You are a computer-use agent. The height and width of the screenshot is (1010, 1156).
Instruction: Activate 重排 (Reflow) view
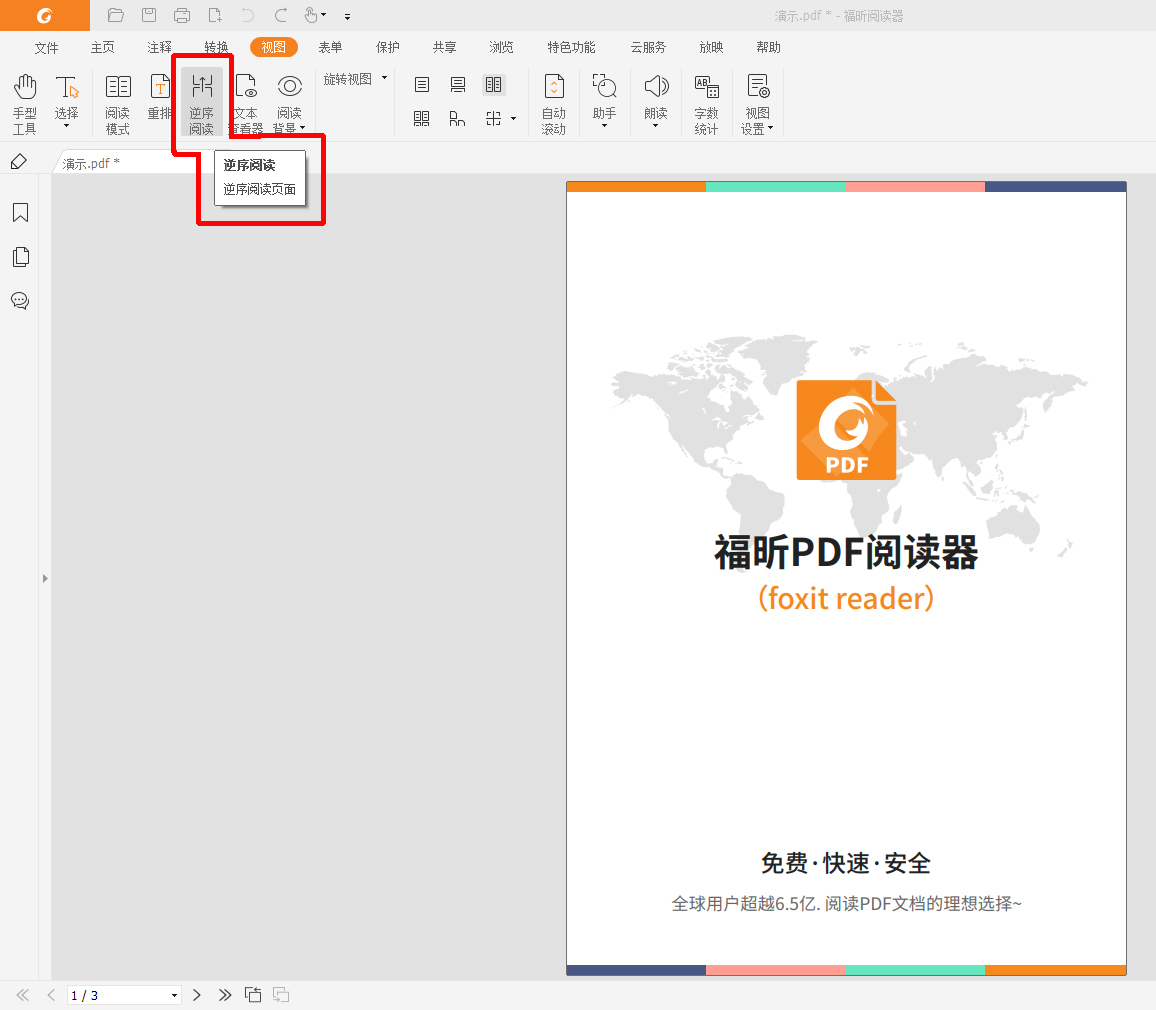[159, 100]
